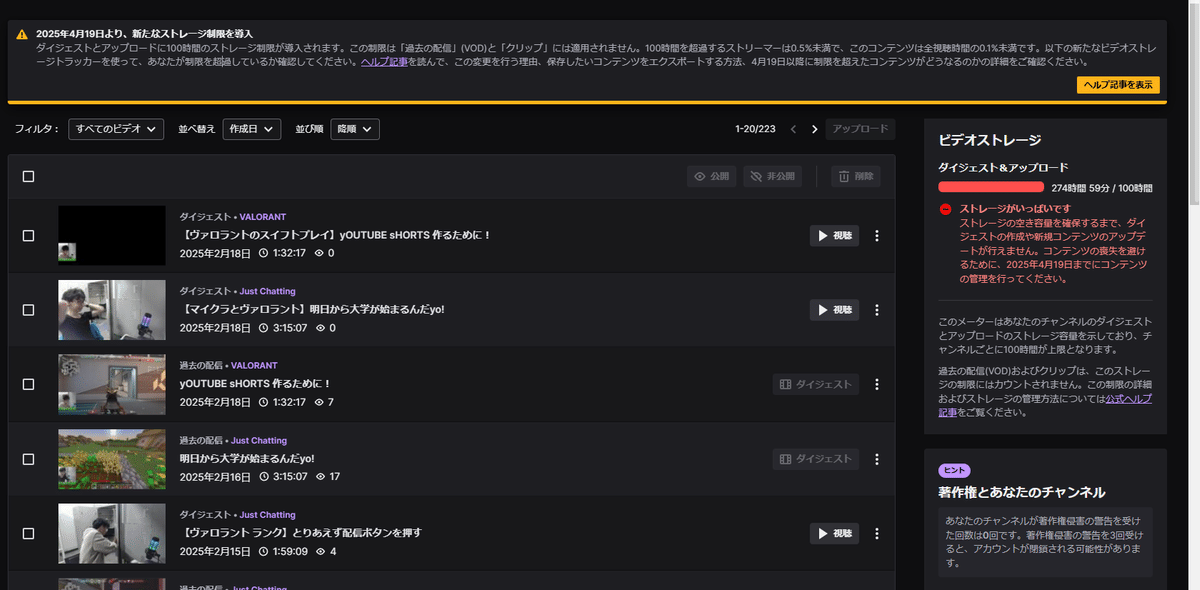Check the checkbox for the Swift Play video
The height and width of the screenshot is (590, 1200).
click(29, 236)
